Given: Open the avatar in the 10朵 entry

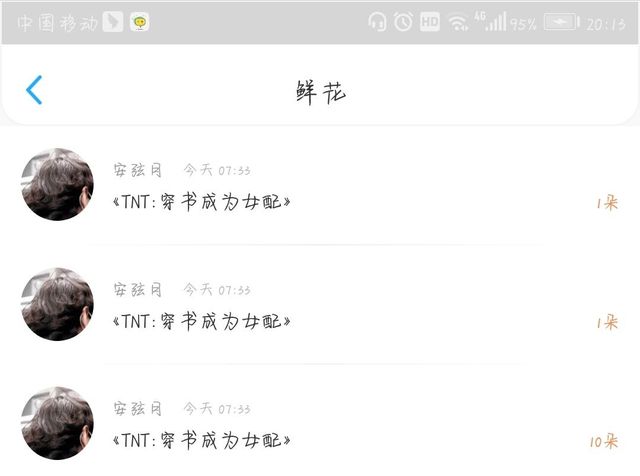Looking at the screenshot, I should coord(58,423).
